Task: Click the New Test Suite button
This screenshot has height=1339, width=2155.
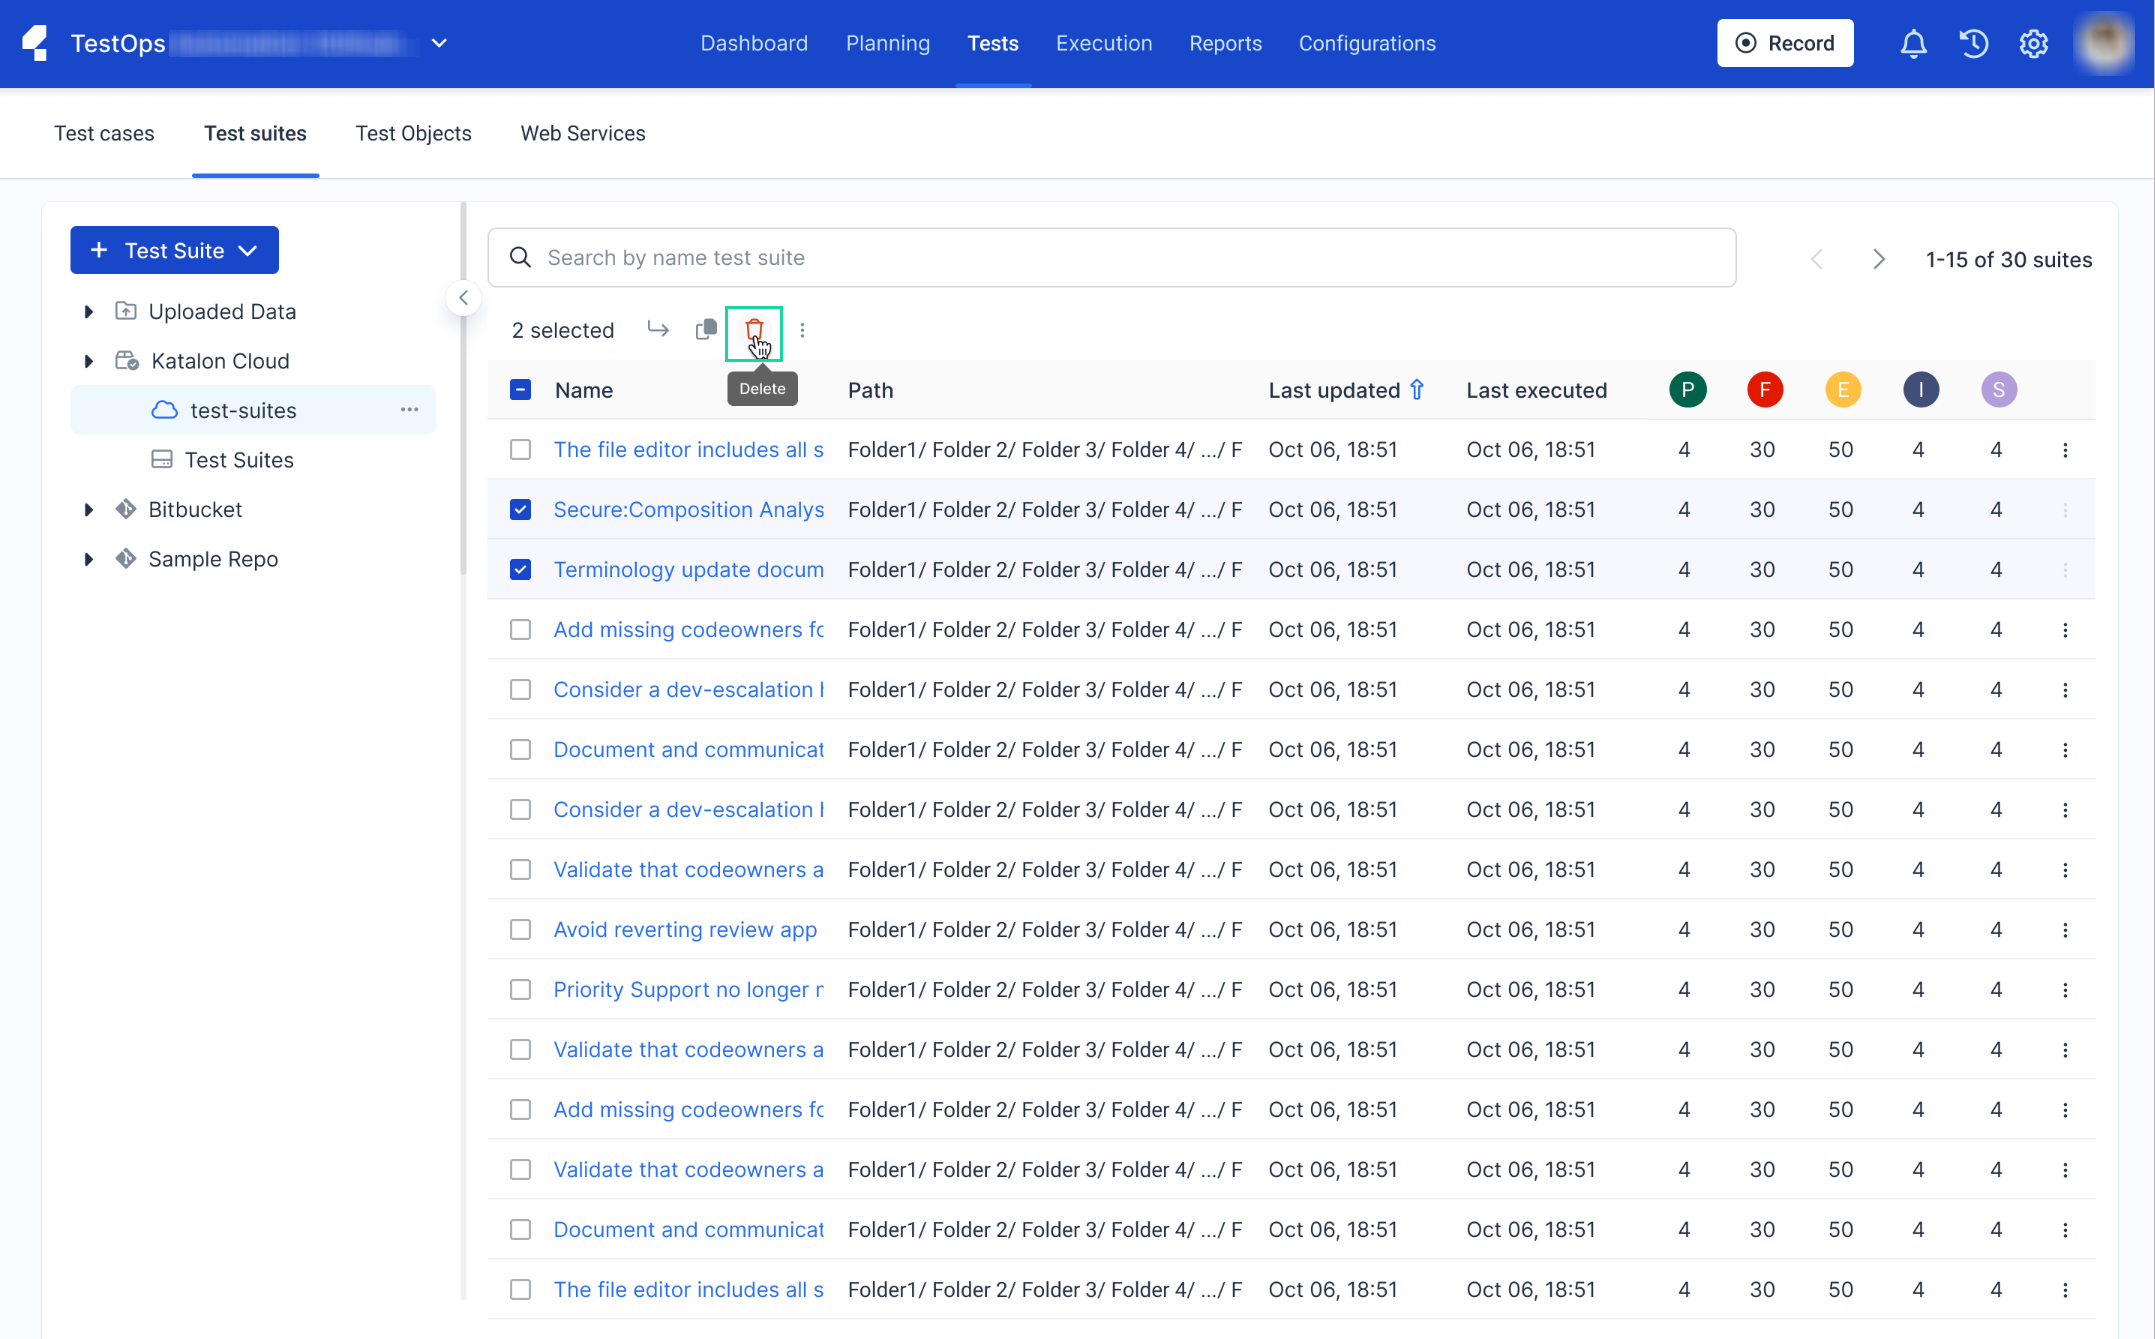Action: click(x=173, y=248)
